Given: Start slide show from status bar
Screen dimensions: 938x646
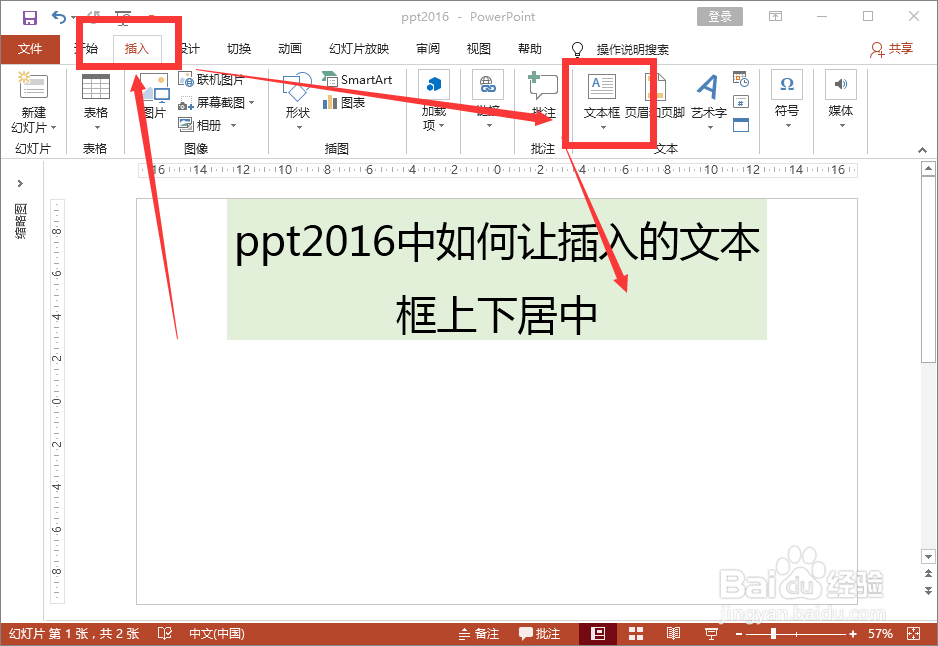Looking at the screenshot, I should (x=711, y=633).
